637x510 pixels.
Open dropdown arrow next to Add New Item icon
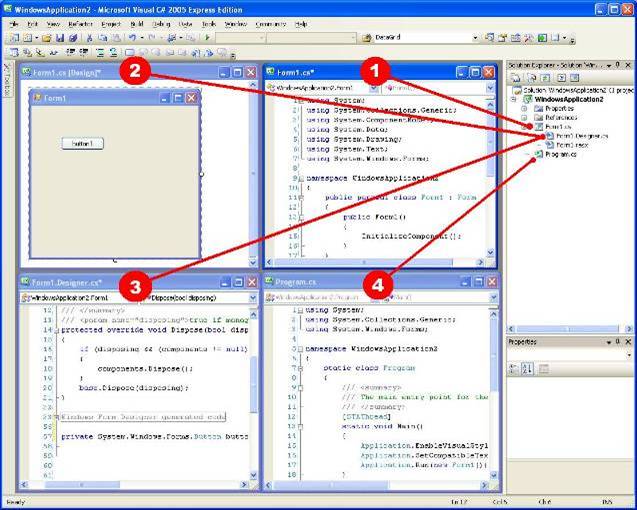coord(37,38)
